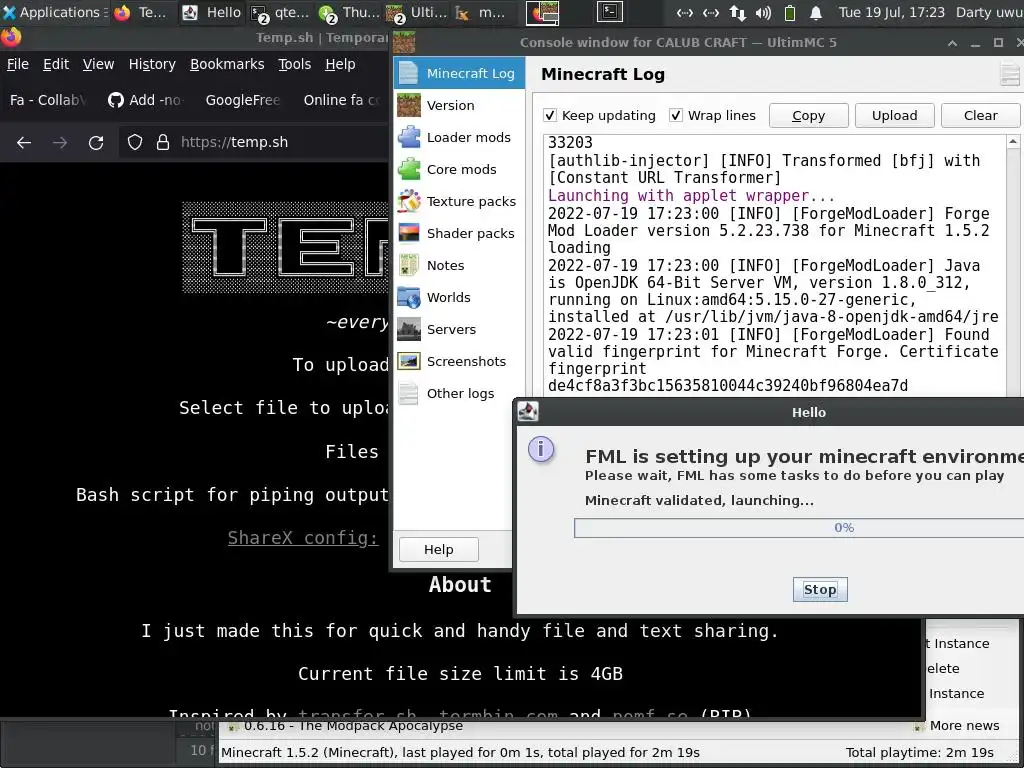
Task: Switch to the Ulti... taskbar item
Action: pyautogui.click(x=415, y=12)
